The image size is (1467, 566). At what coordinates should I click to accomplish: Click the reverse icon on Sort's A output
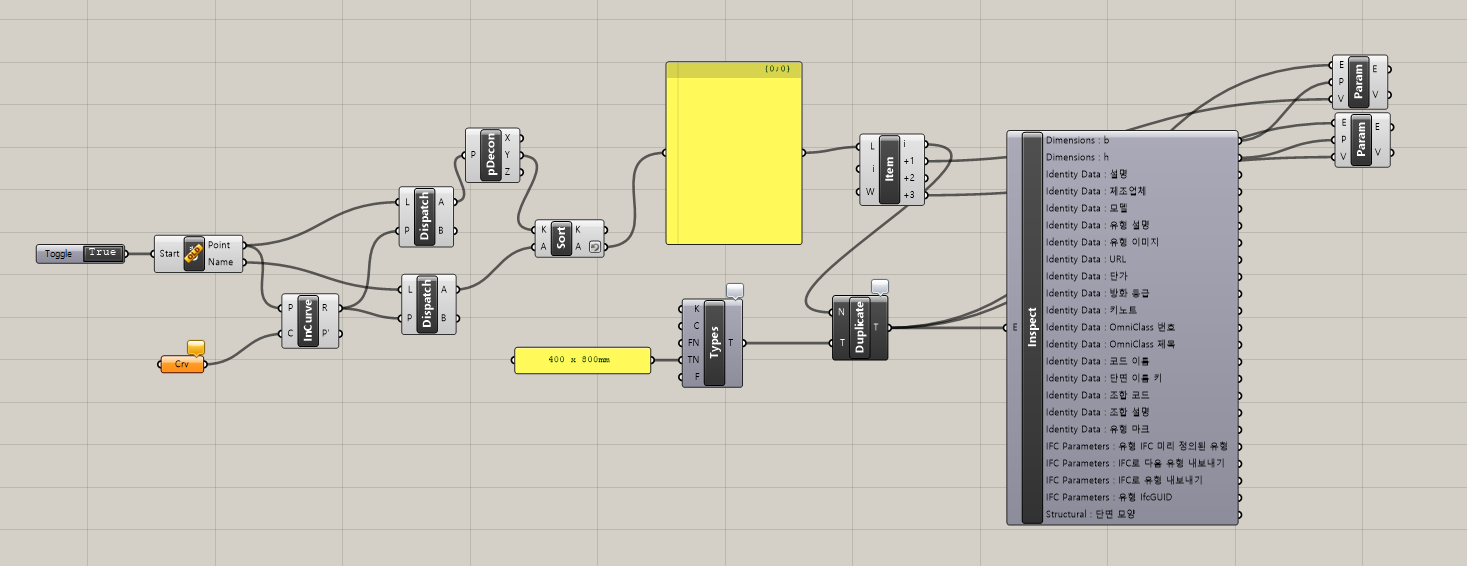coord(595,247)
